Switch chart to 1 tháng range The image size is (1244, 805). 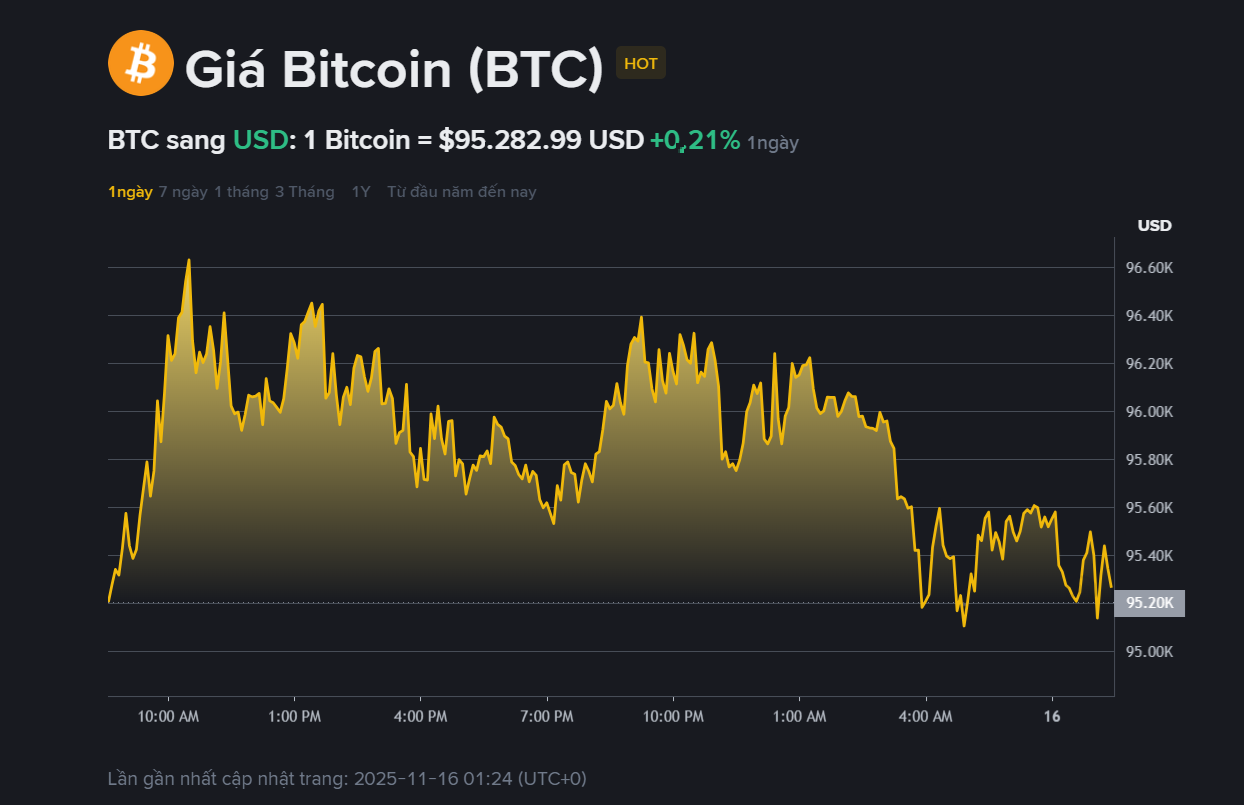click(x=241, y=192)
